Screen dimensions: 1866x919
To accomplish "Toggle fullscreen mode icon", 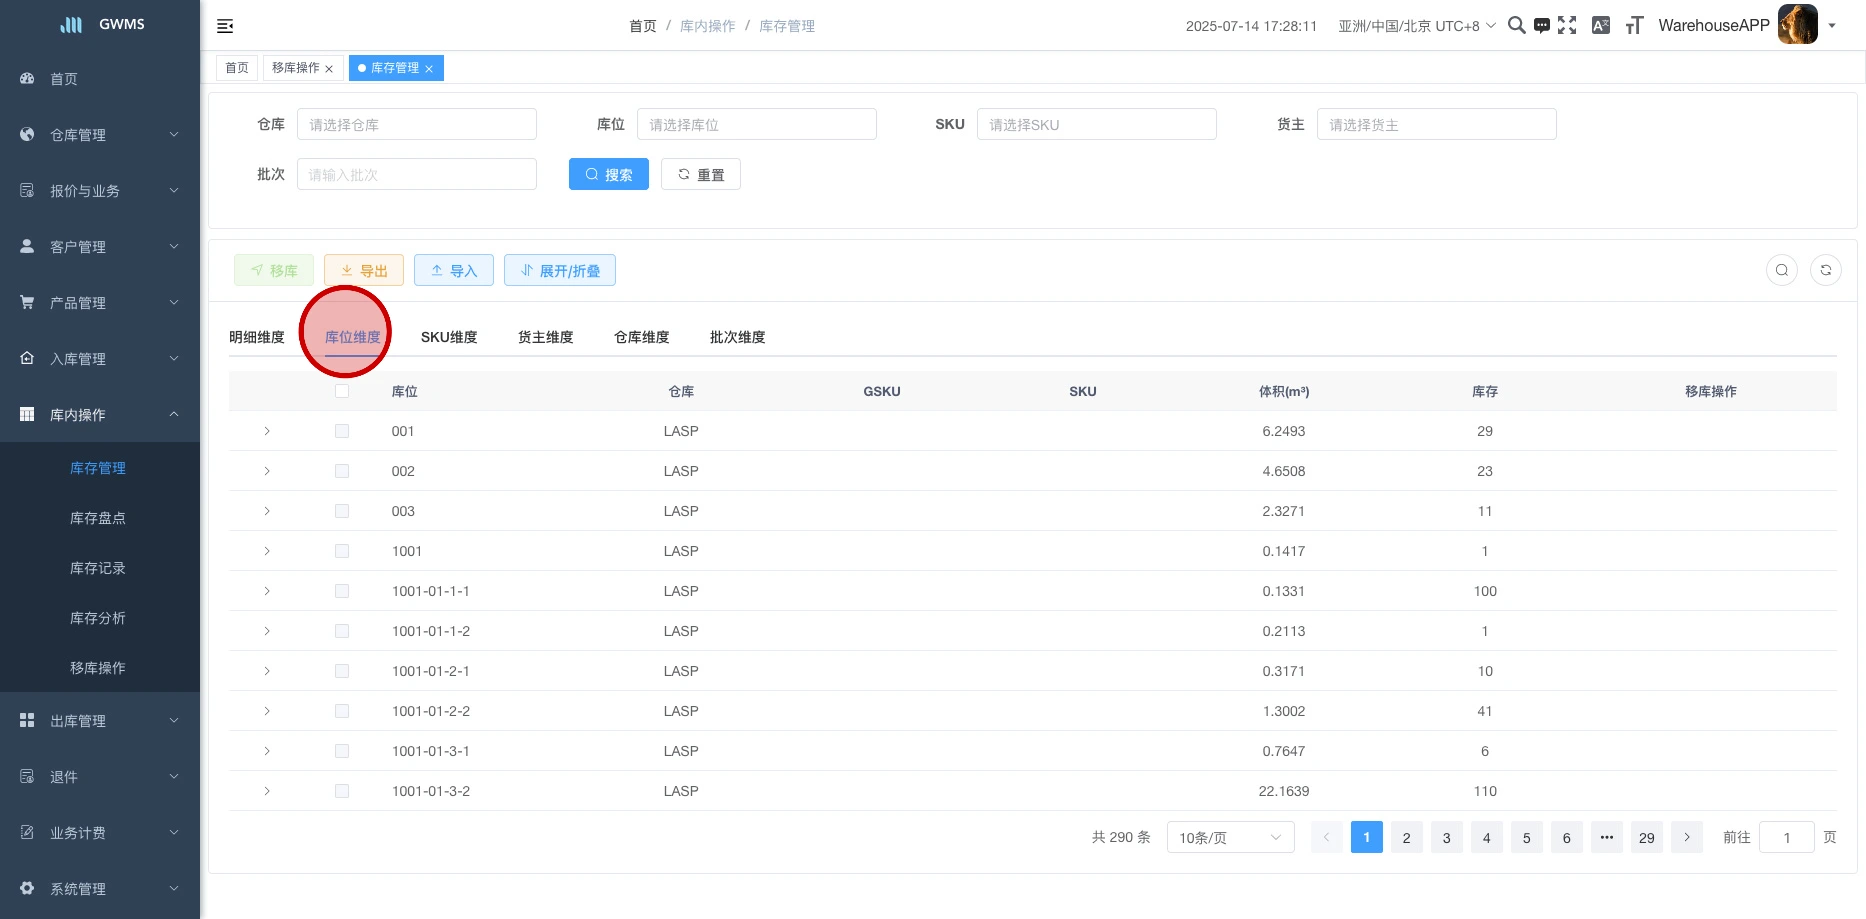I will [x=1567, y=26].
